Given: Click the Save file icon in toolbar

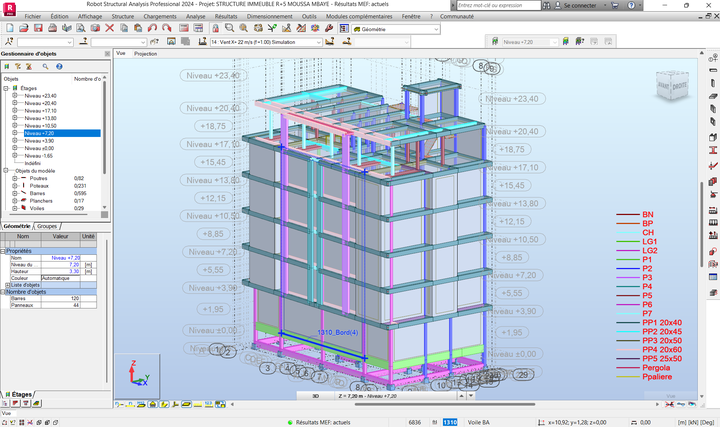Looking at the screenshot, I should pyautogui.click(x=36, y=29).
